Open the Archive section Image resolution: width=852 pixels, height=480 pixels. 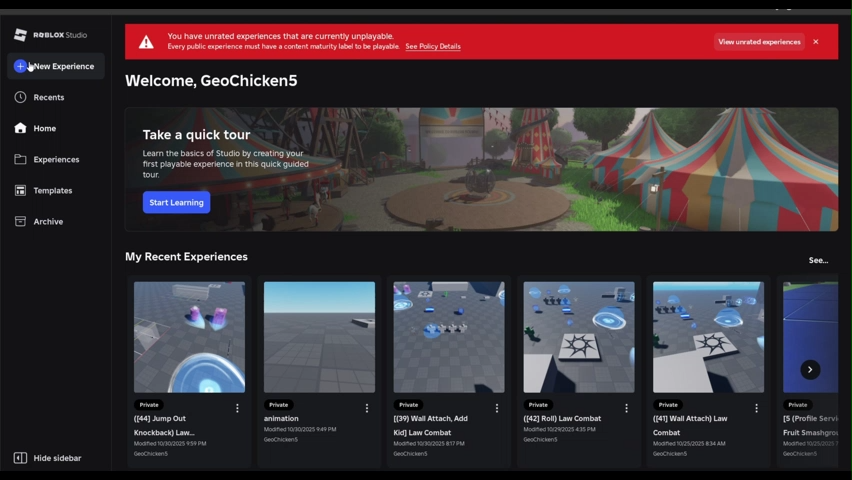56,221
